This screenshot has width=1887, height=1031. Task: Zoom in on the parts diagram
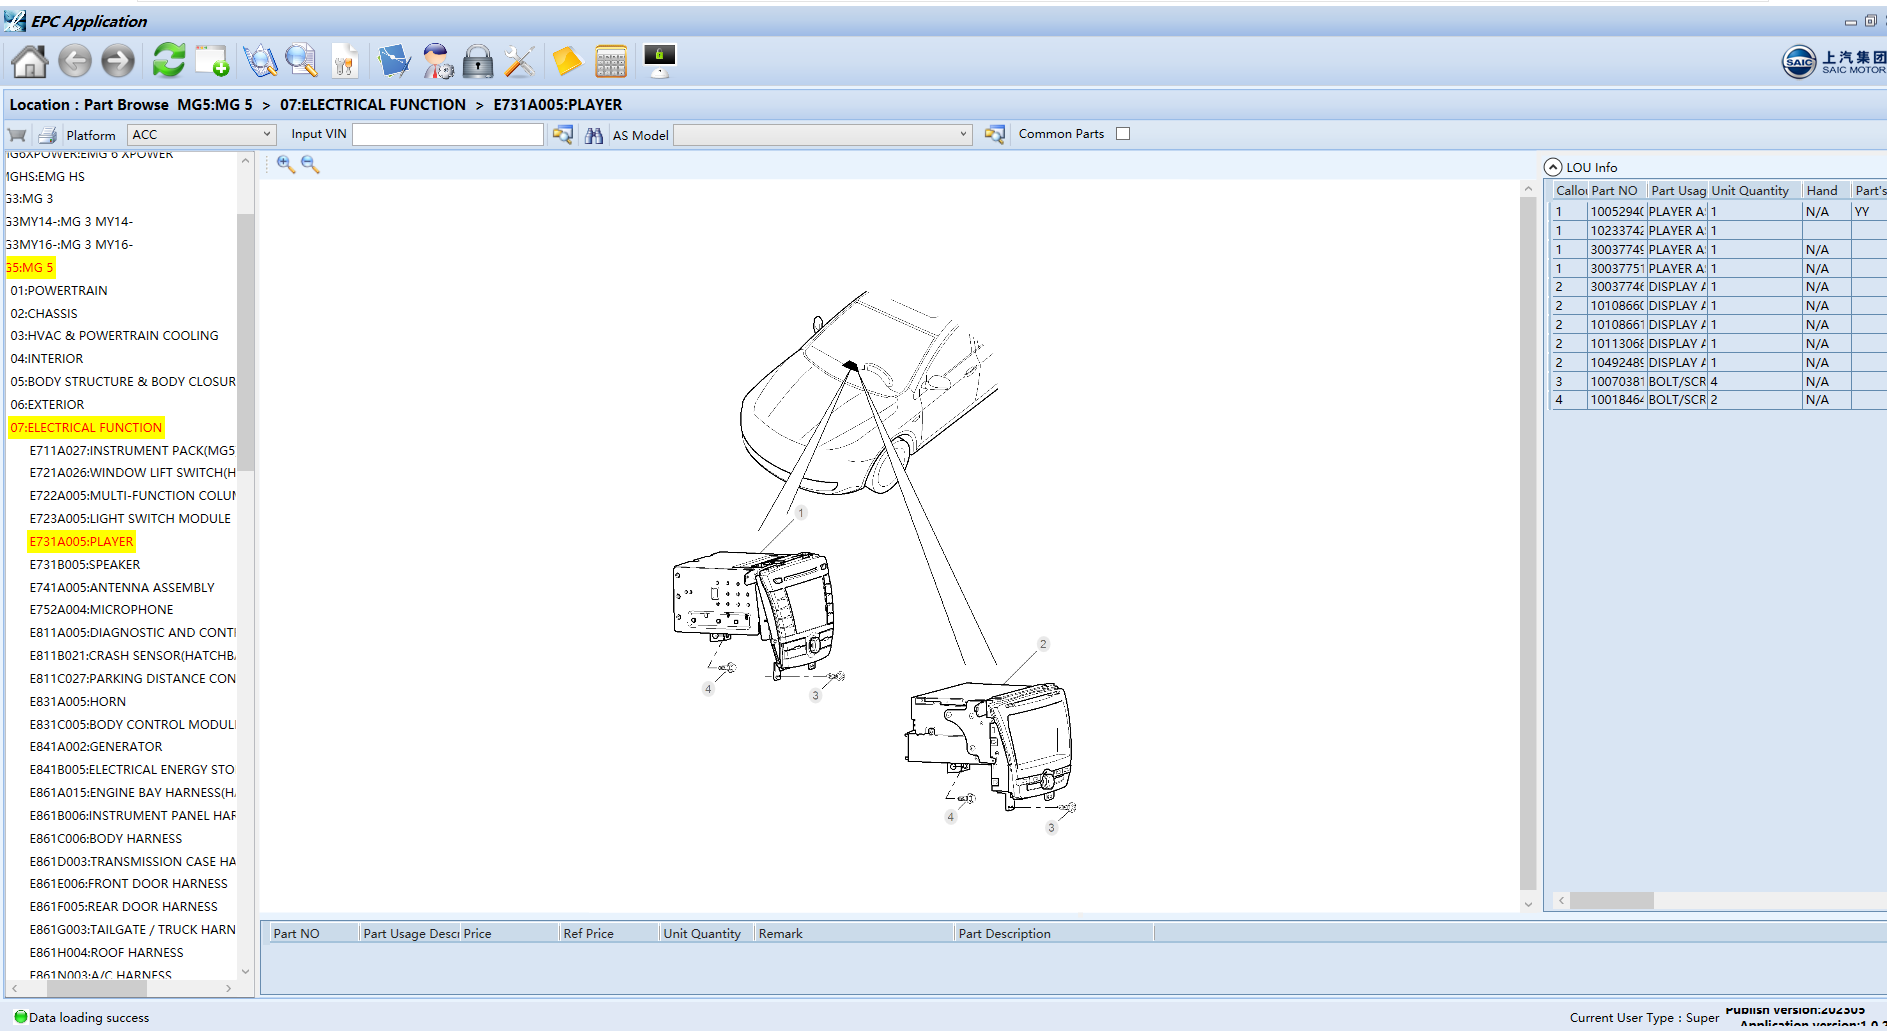[286, 165]
